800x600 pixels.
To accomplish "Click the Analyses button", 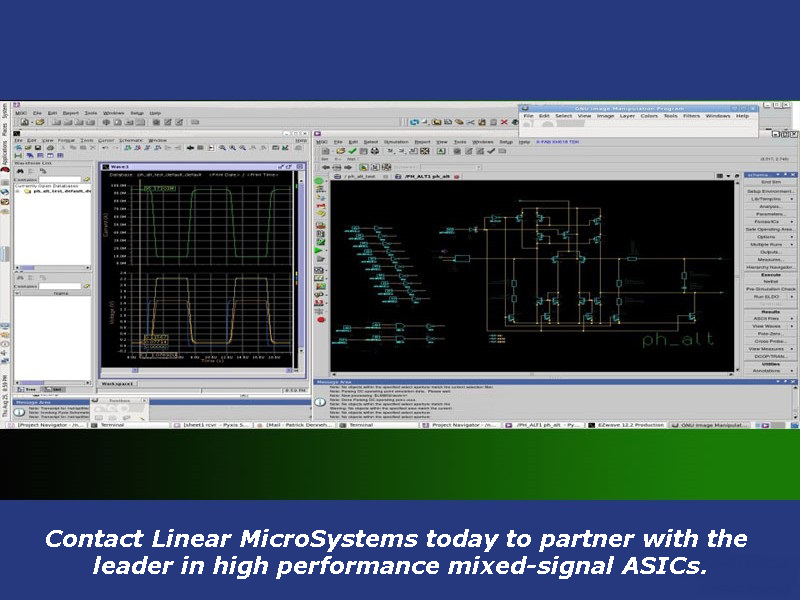I will coord(770,207).
